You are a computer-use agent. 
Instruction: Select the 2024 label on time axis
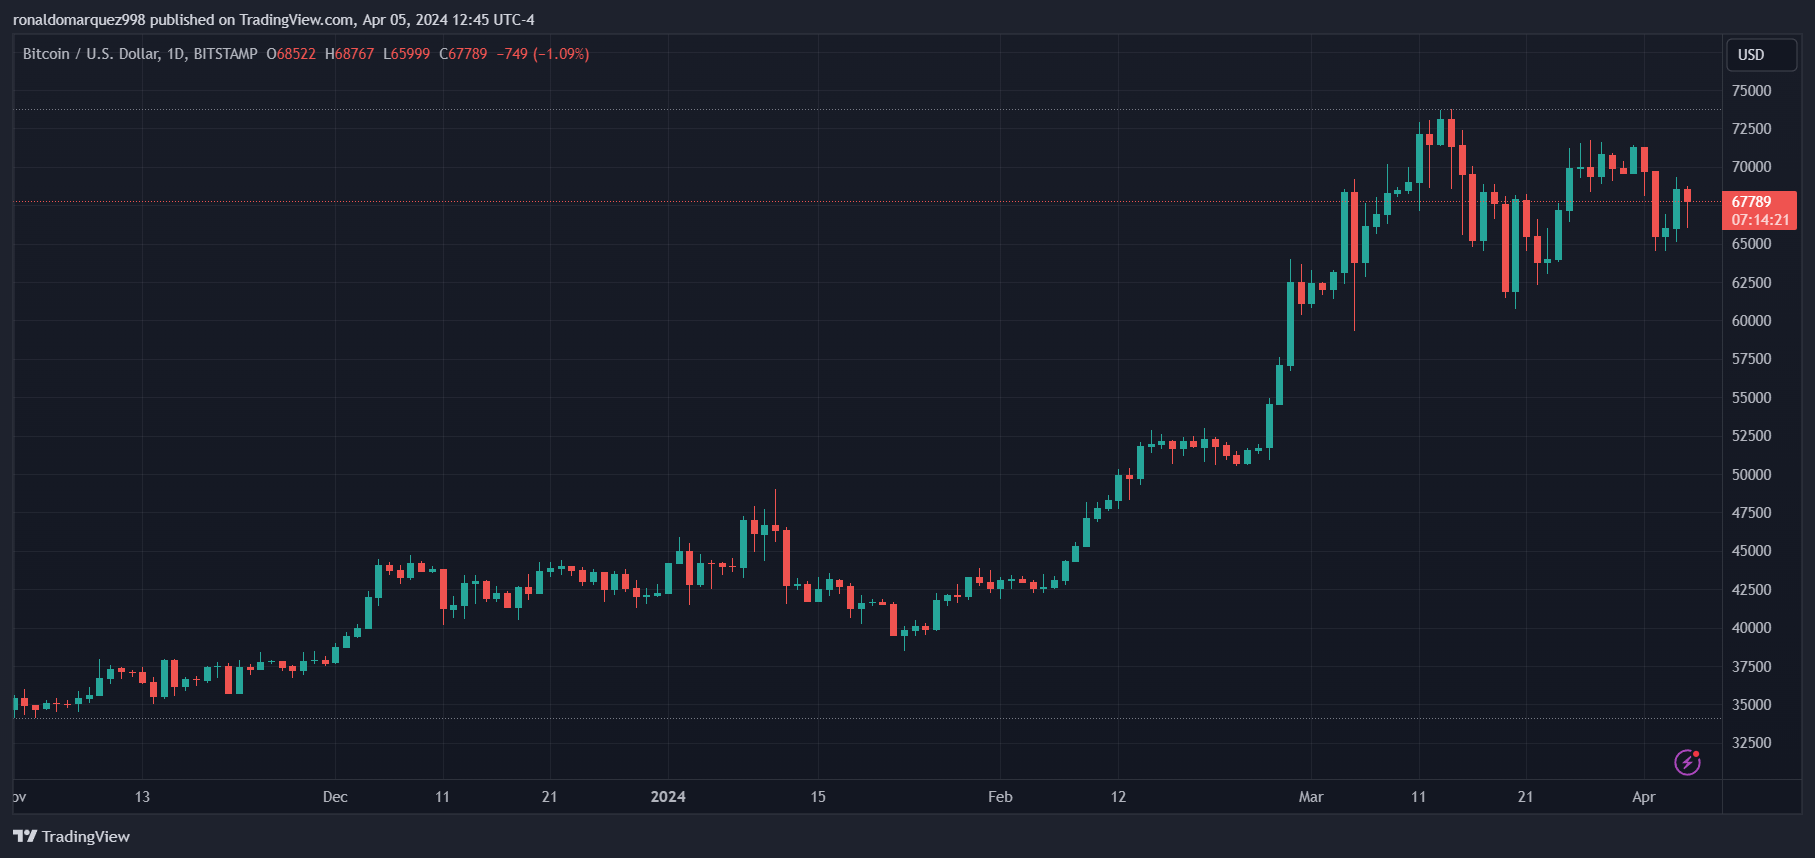[x=668, y=797]
